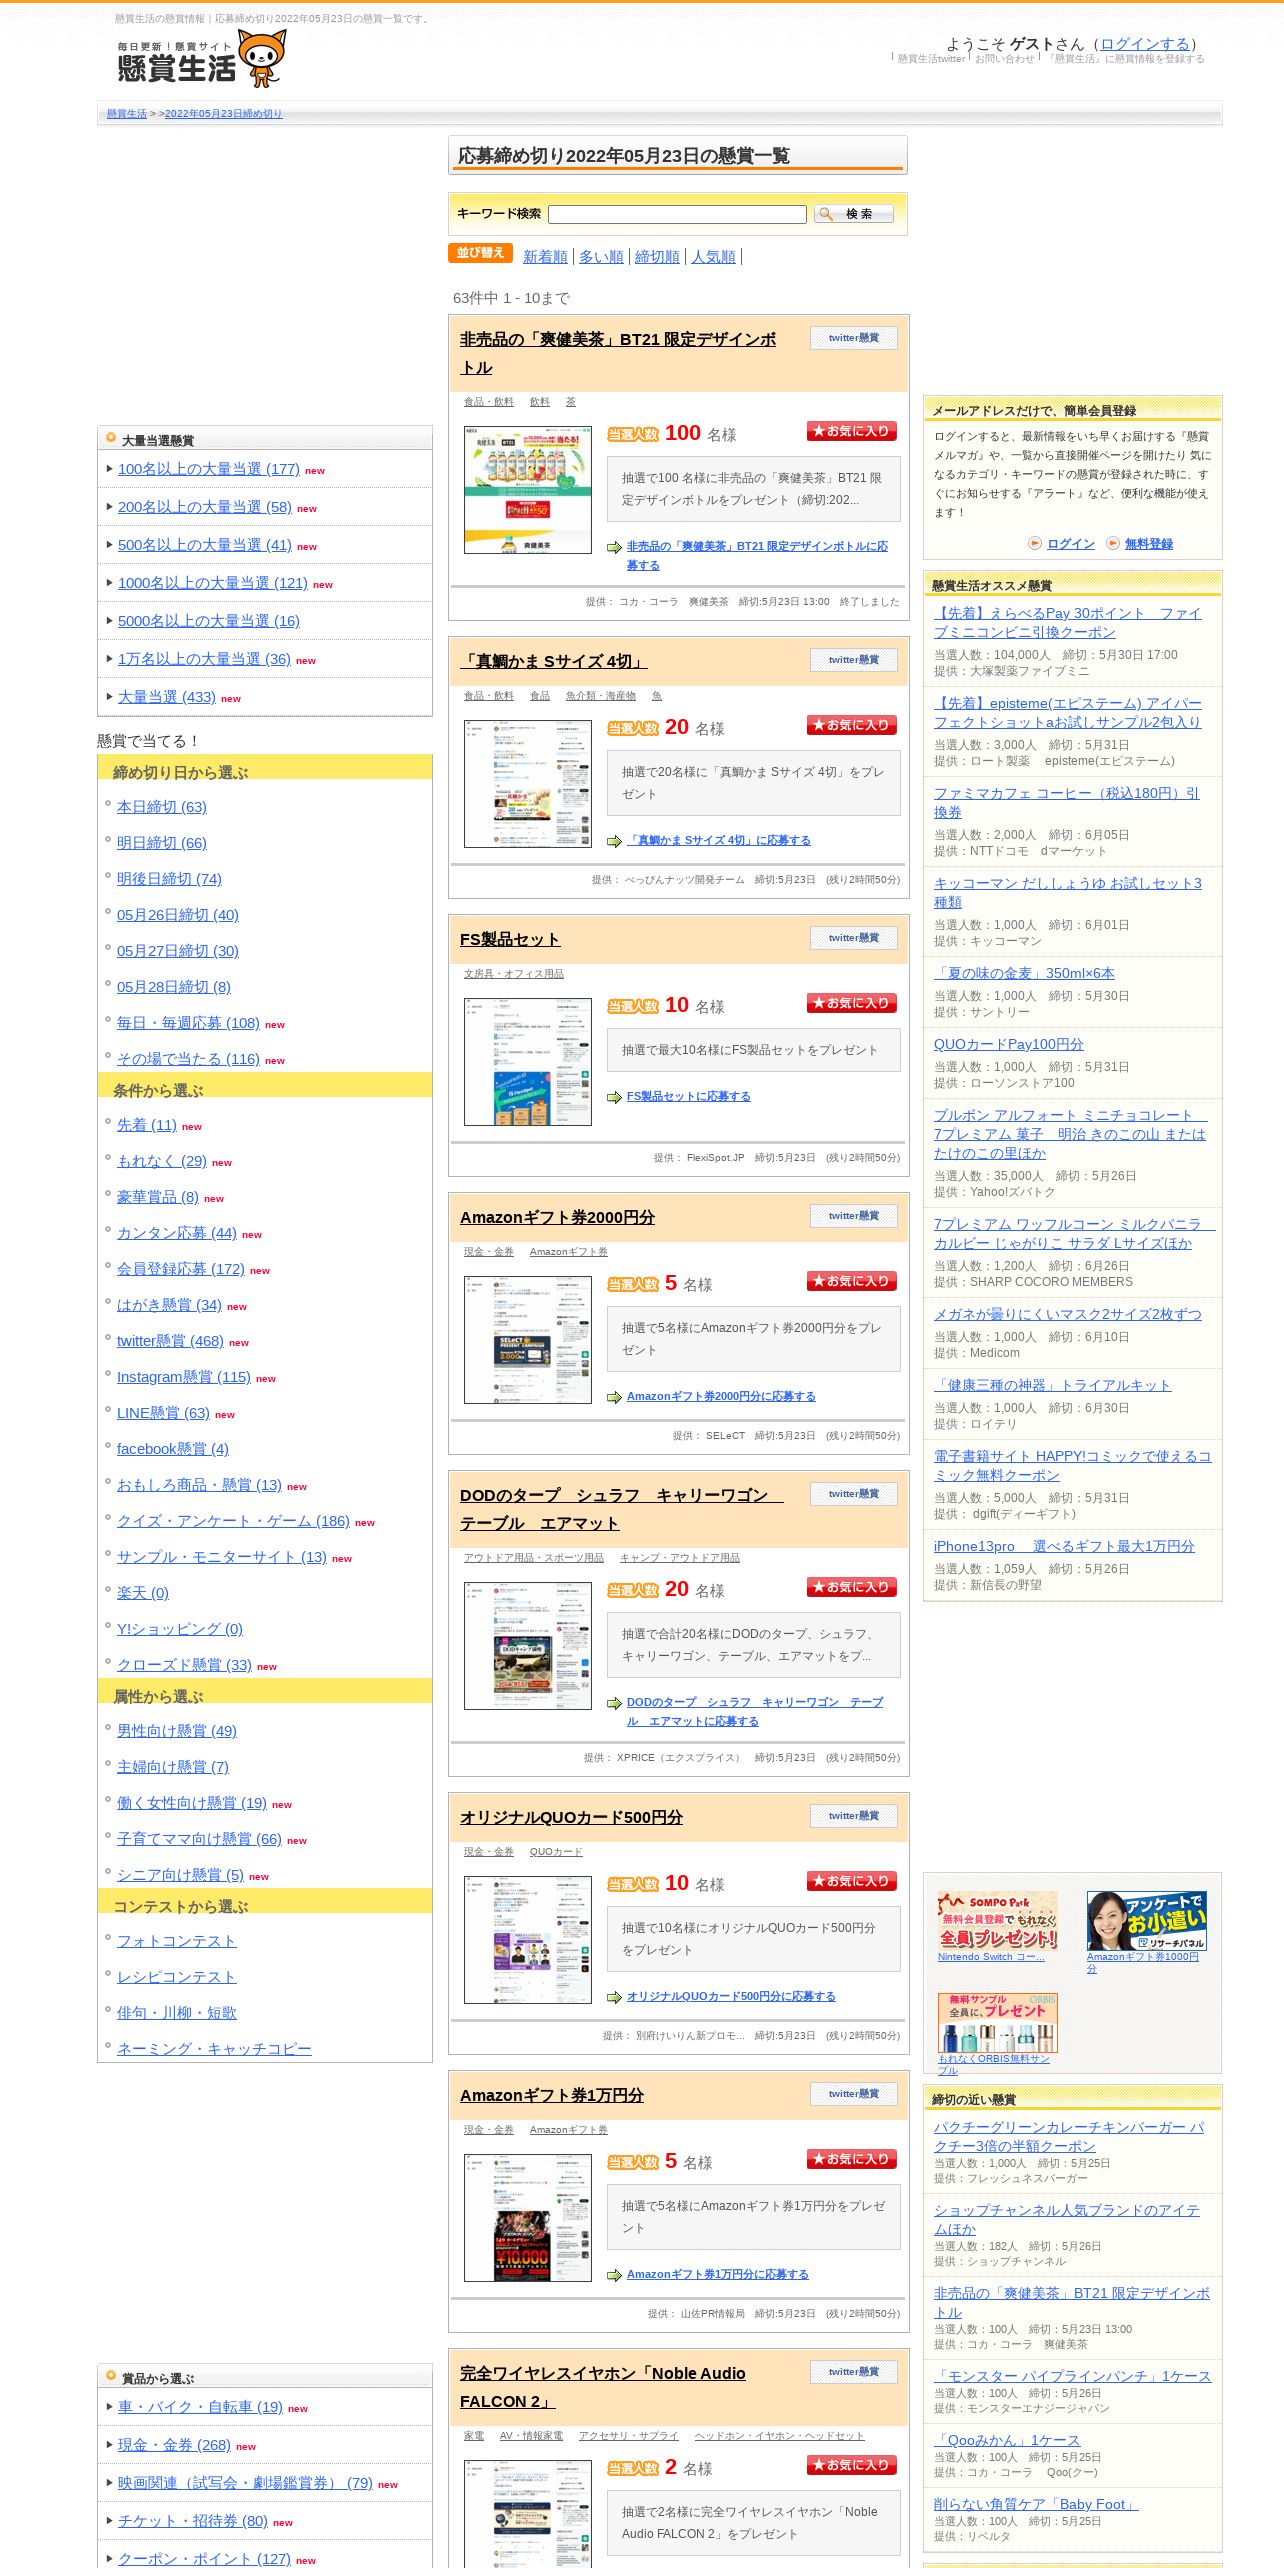The height and width of the screenshot is (2568, 1284).
Task: Click twitter懸賞 badge on オリジナルQUOカード500円分 listing
Action: tap(853, 1816)
